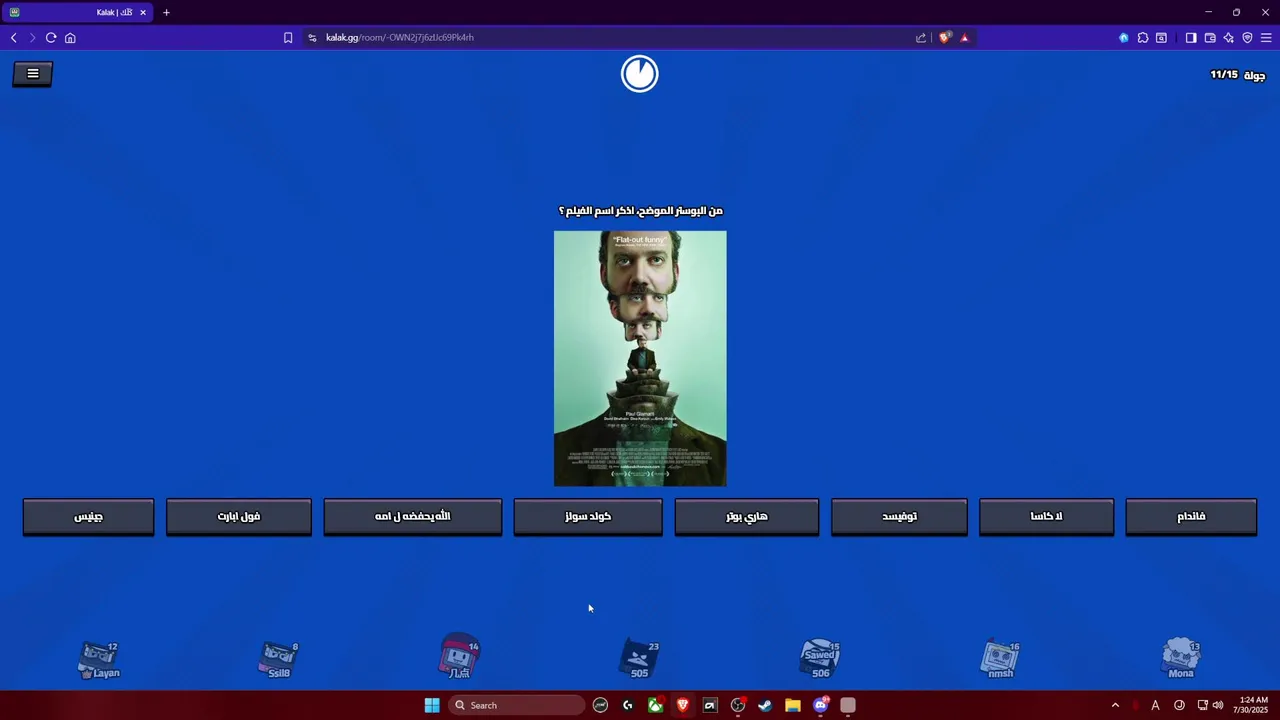Open Brave Wallet icon
Image resolution: width=1280 pixels, height=720 pixels.
(1210, 38)
